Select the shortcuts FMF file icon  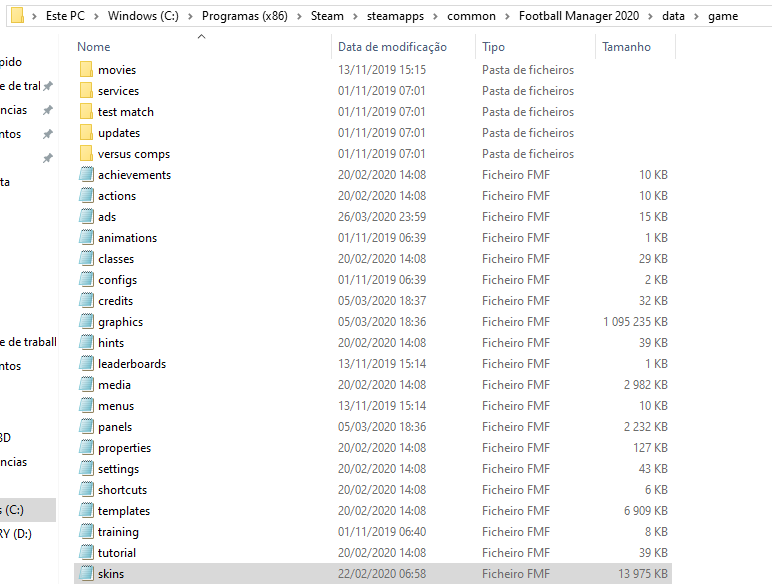click(86, 490)
